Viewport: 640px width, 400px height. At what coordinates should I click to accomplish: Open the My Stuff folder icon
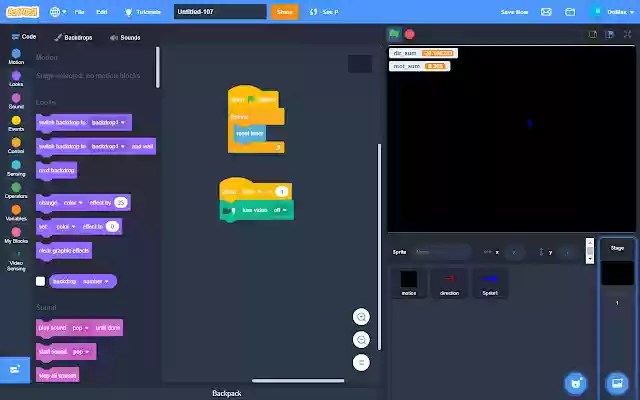click(x=570, y=12)
